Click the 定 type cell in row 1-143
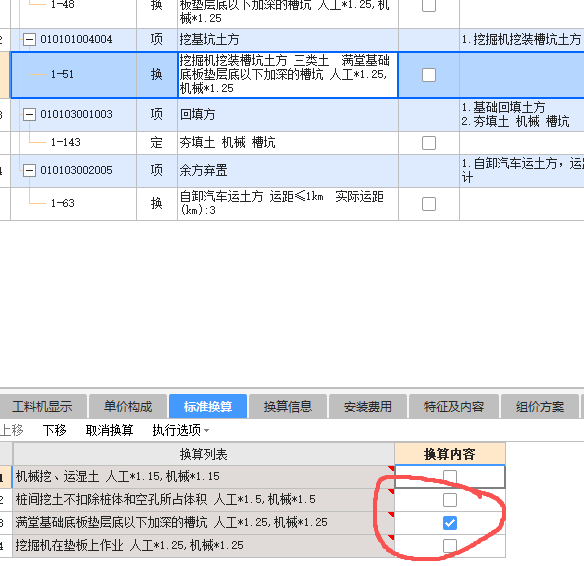 click(x=157, y=143)
